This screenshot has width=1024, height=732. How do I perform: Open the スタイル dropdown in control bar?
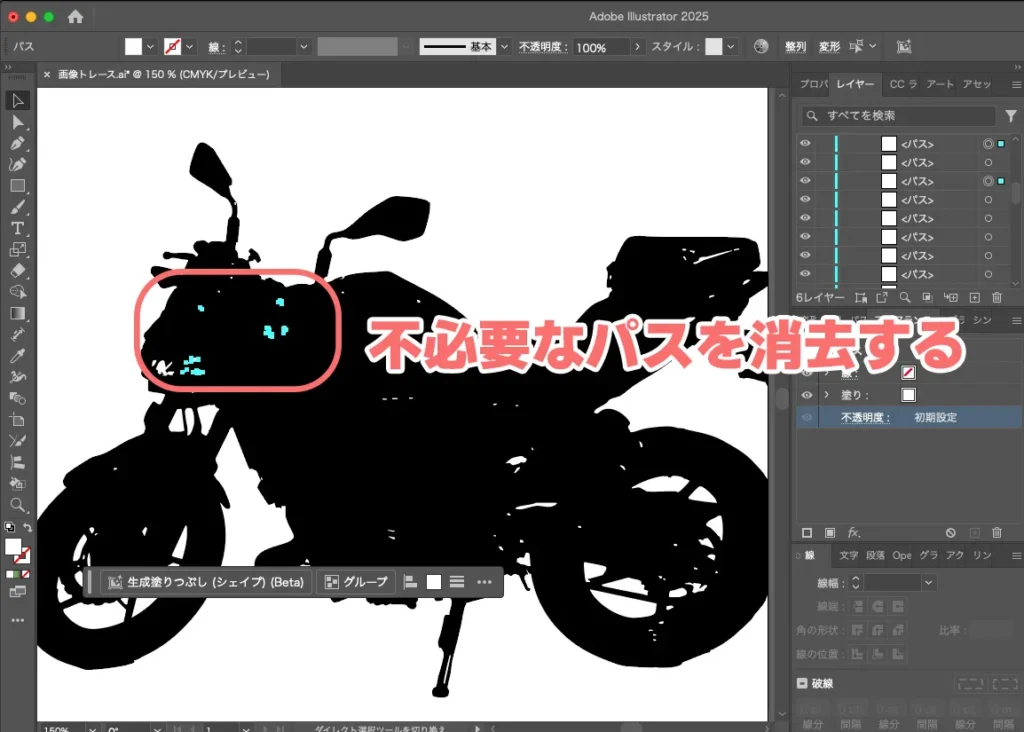coord(731,47)
